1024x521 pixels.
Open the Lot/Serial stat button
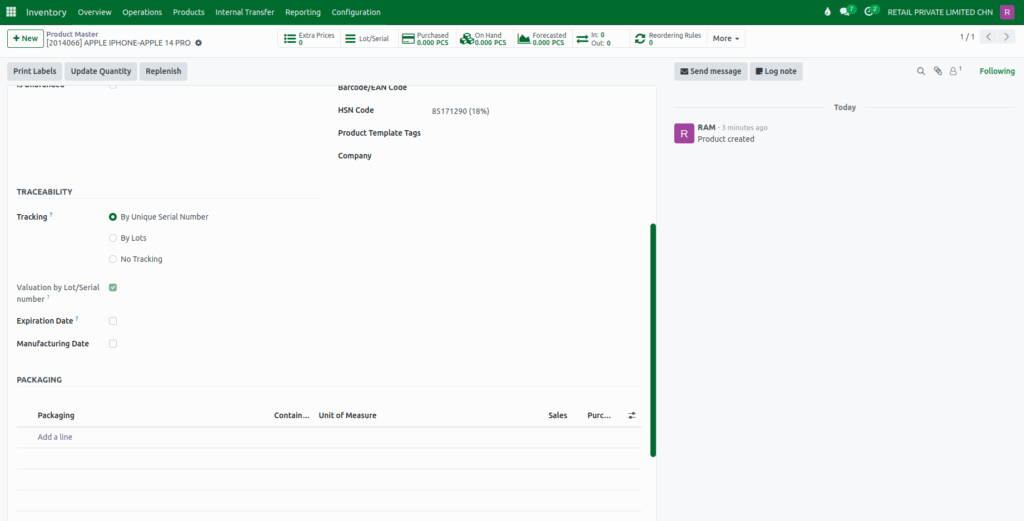tap(366, 39)
